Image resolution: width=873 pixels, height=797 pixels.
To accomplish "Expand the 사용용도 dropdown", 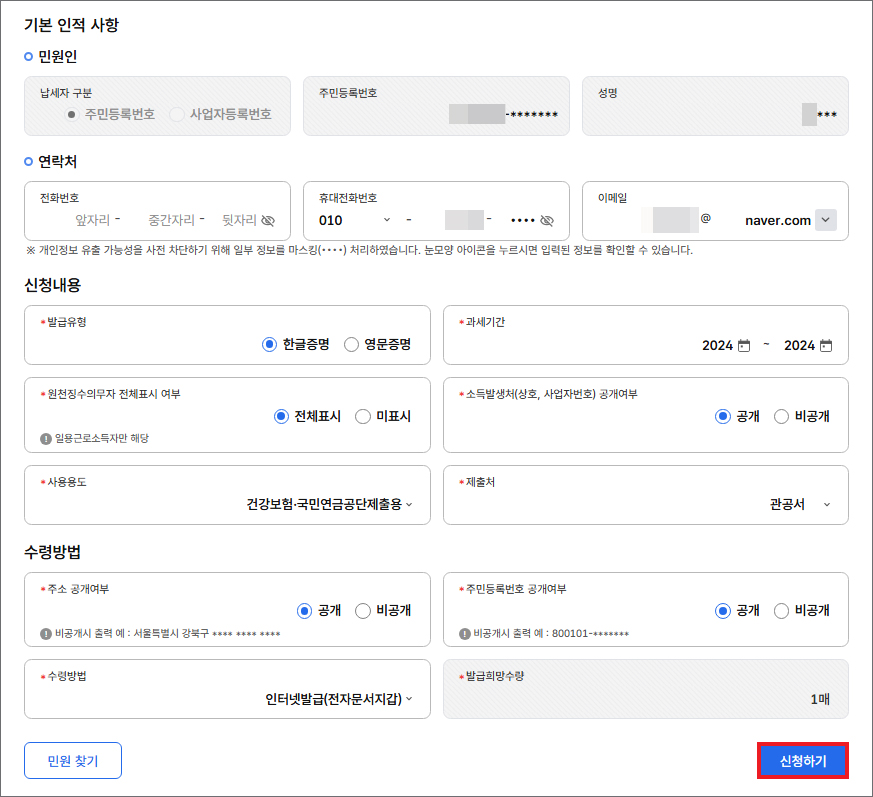I will [x=330, y=505].
